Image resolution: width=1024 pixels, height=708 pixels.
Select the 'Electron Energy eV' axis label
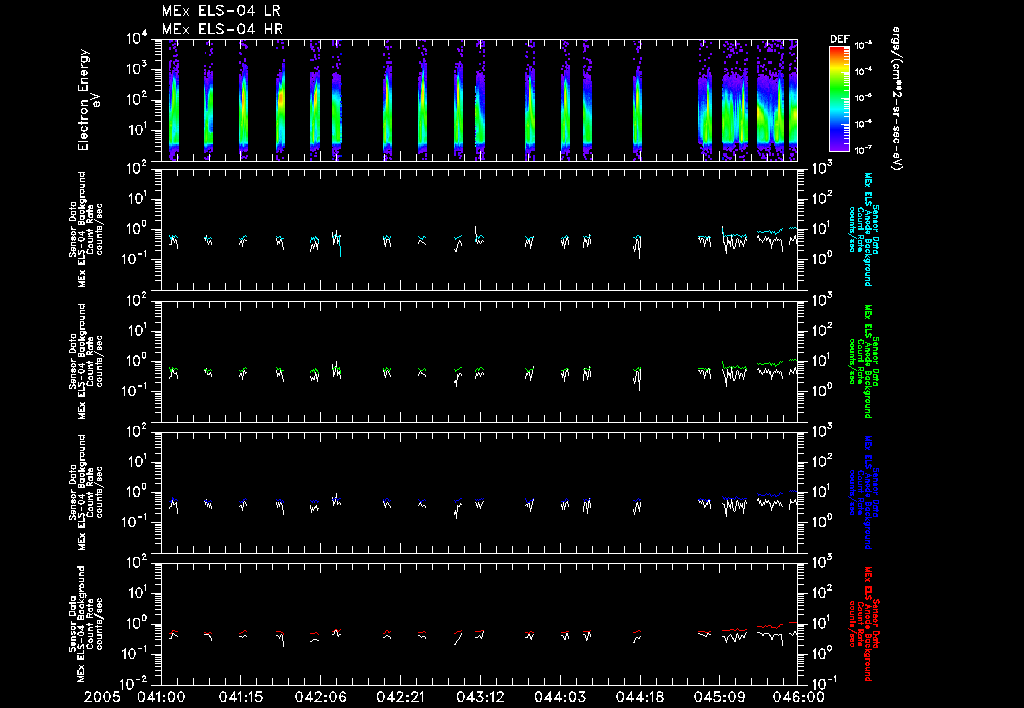[x=89, y=100]
